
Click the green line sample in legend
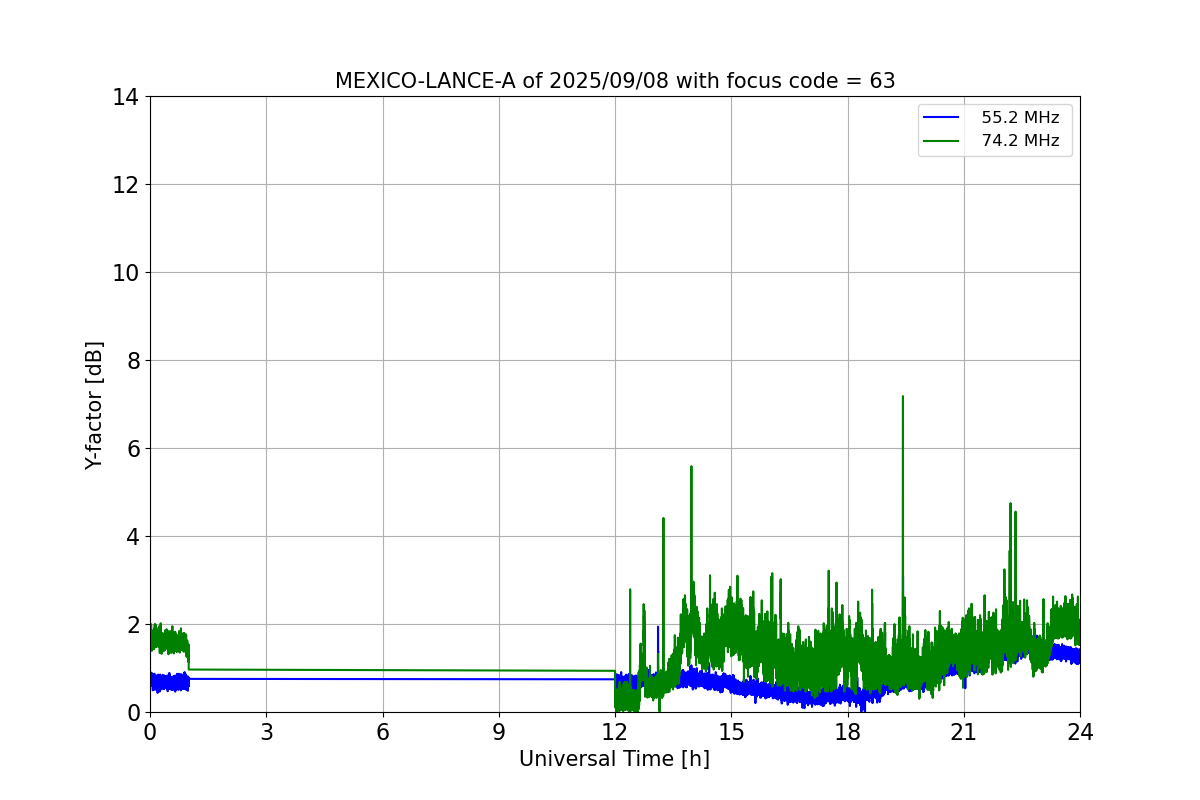(942, 141)
